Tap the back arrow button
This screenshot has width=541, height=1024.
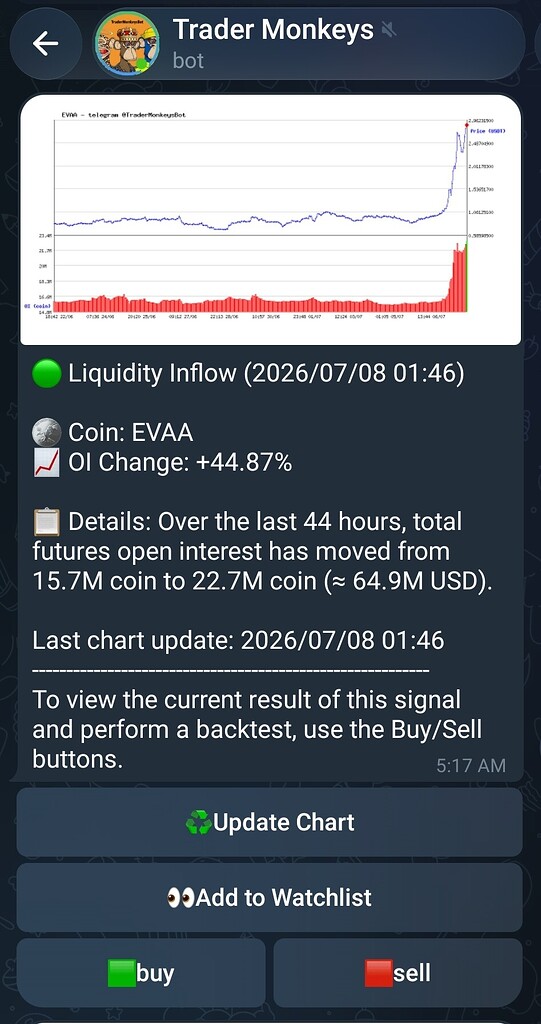[46, 44]
